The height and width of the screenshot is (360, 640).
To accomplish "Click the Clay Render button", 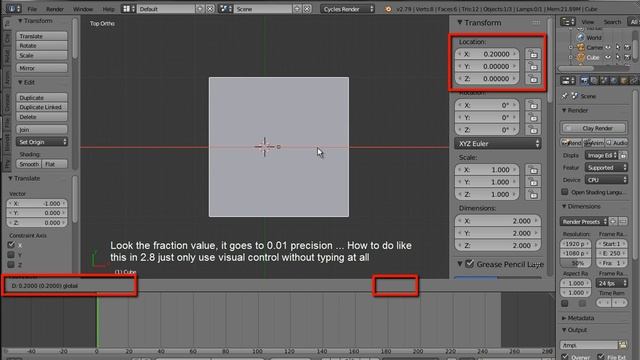I will (x=594, y=128).
